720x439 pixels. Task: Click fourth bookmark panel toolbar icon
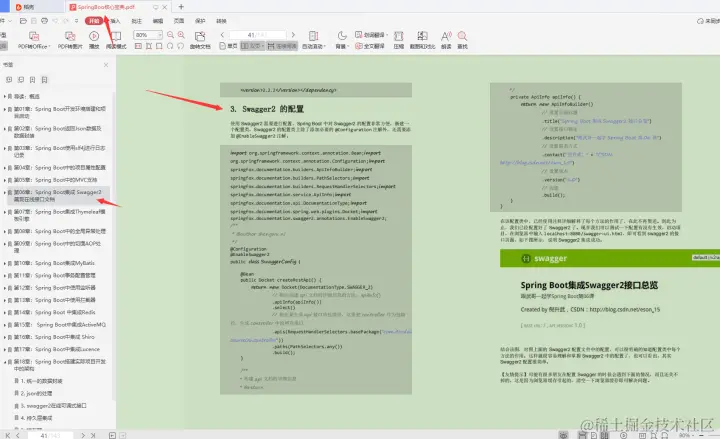click(45, 80)
